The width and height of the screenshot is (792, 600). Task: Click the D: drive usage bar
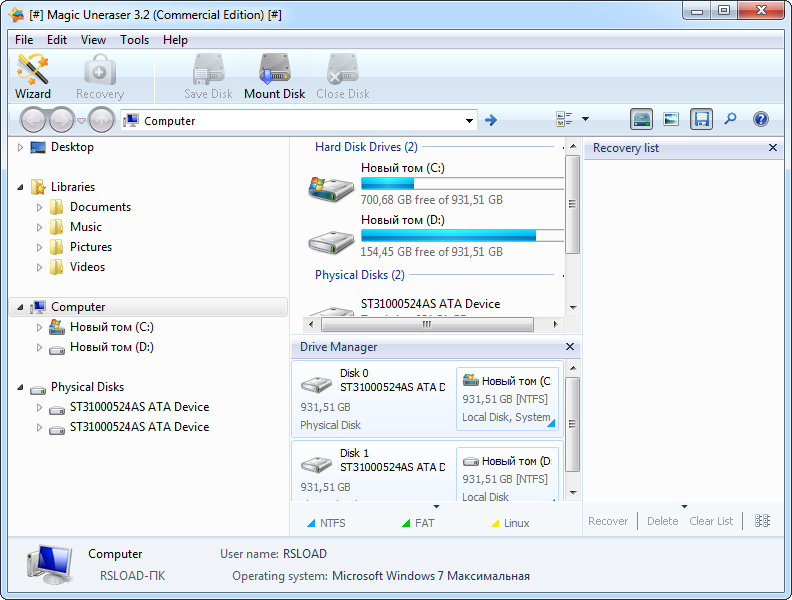462,235
